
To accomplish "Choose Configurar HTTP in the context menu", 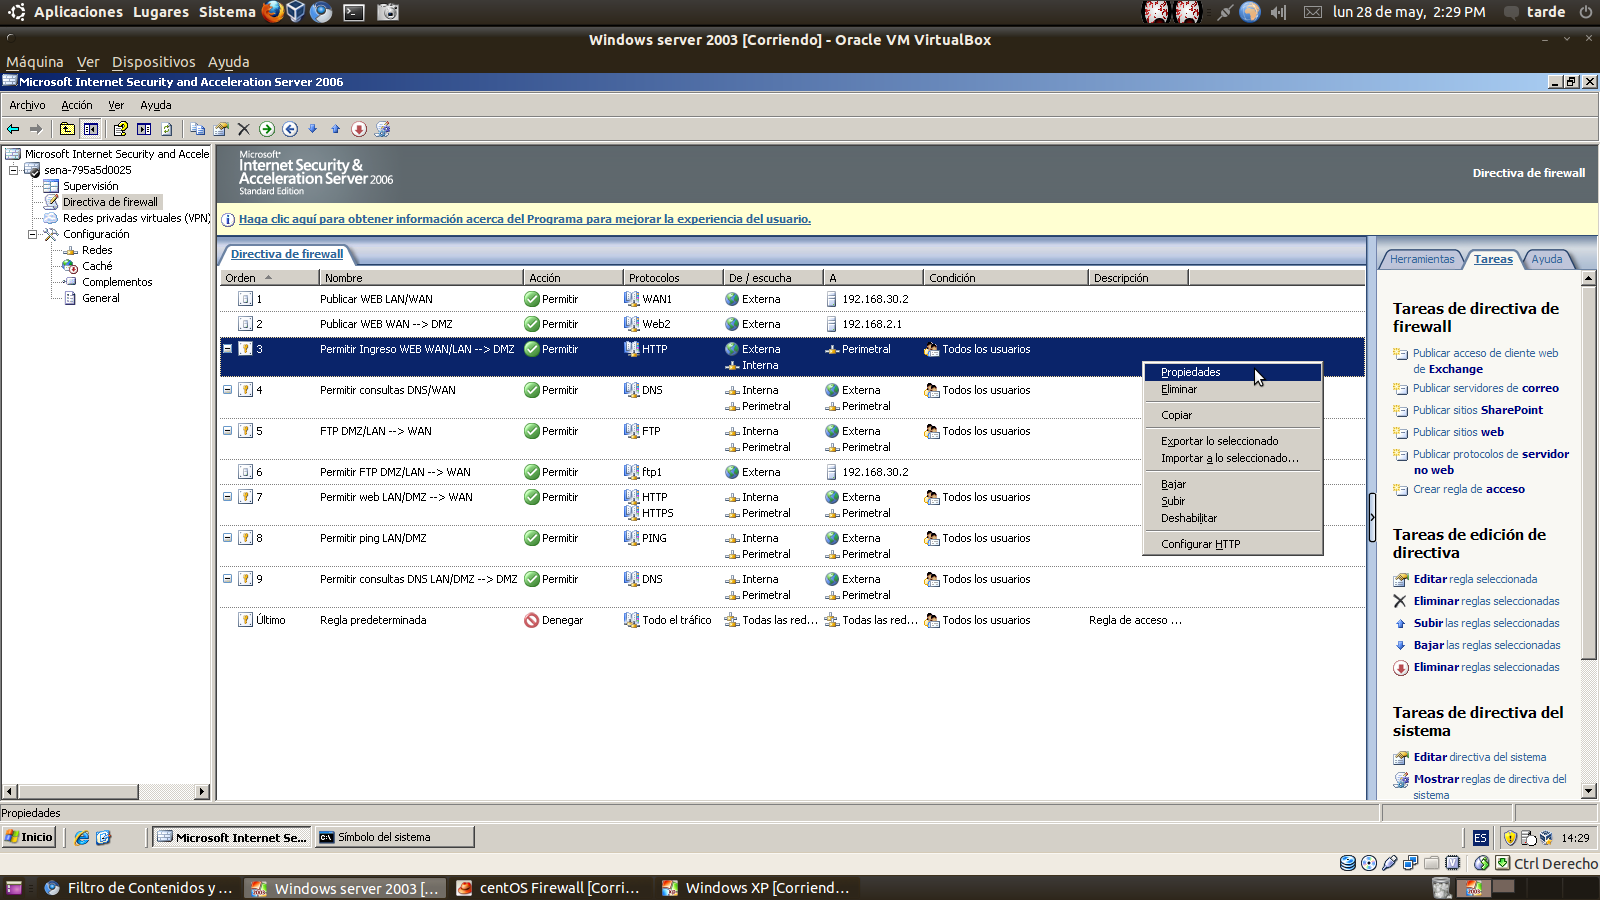I will (x=1232, y=544).
